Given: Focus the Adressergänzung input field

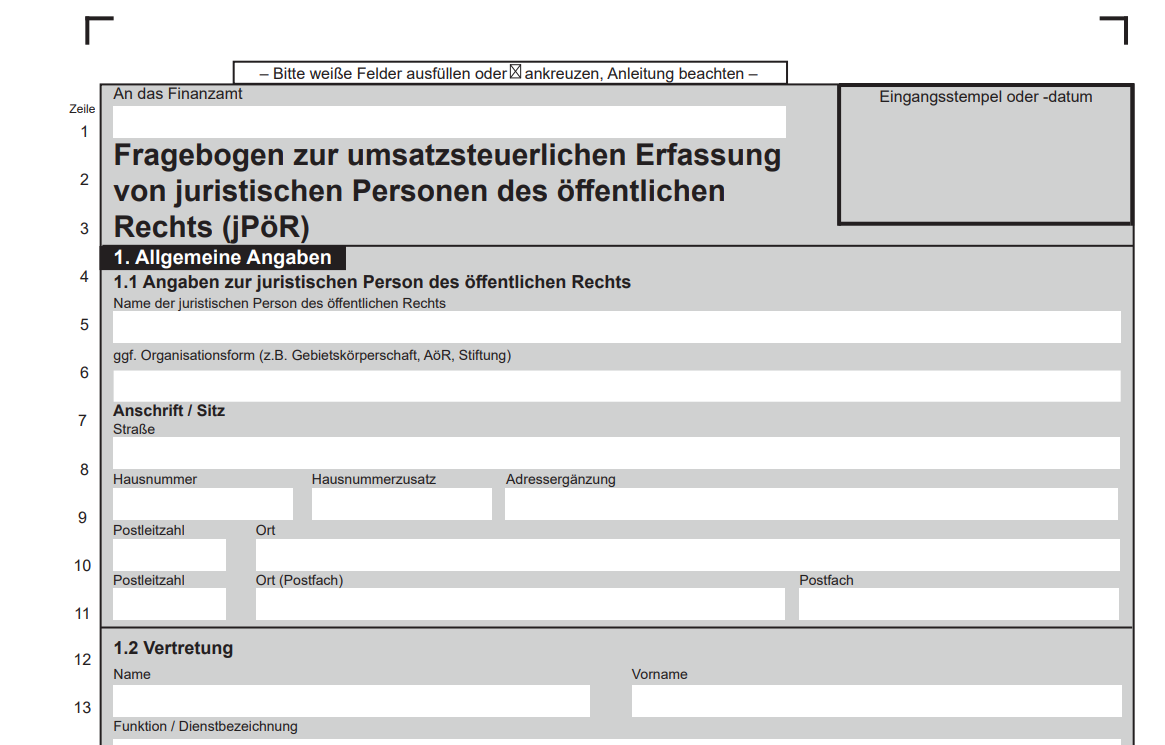Looking at the screenshot, I should [x=811, y=504].
